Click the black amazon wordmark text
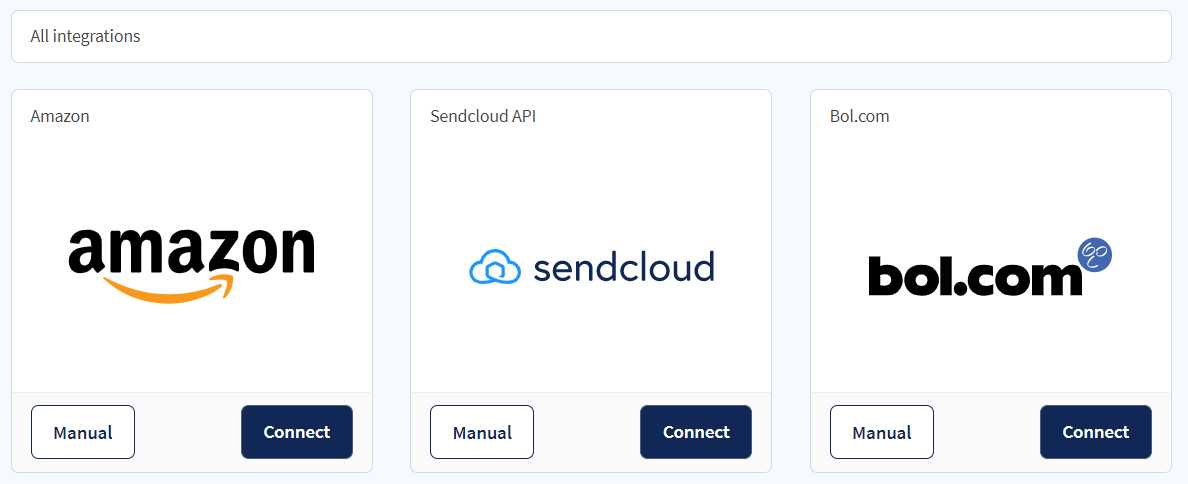This screenshot has width=1188, height=484. 192,251
